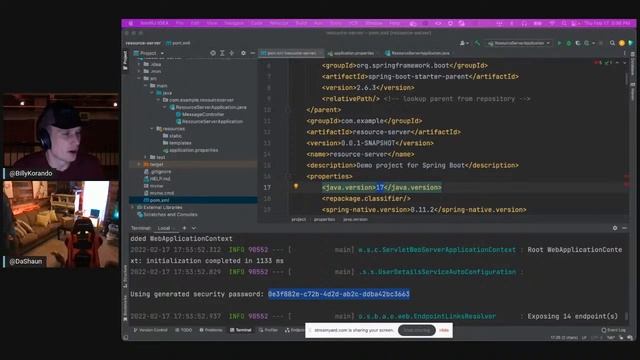Open the run configuration dropdown
640x360 pixels.
tap(518, 43)
